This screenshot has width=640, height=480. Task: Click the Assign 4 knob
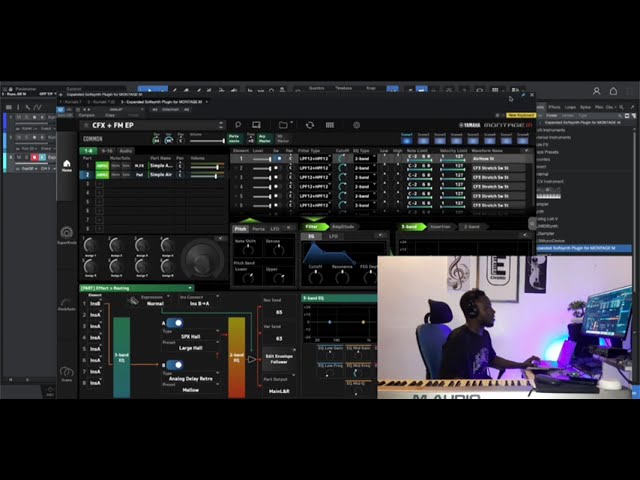(167, 246)
